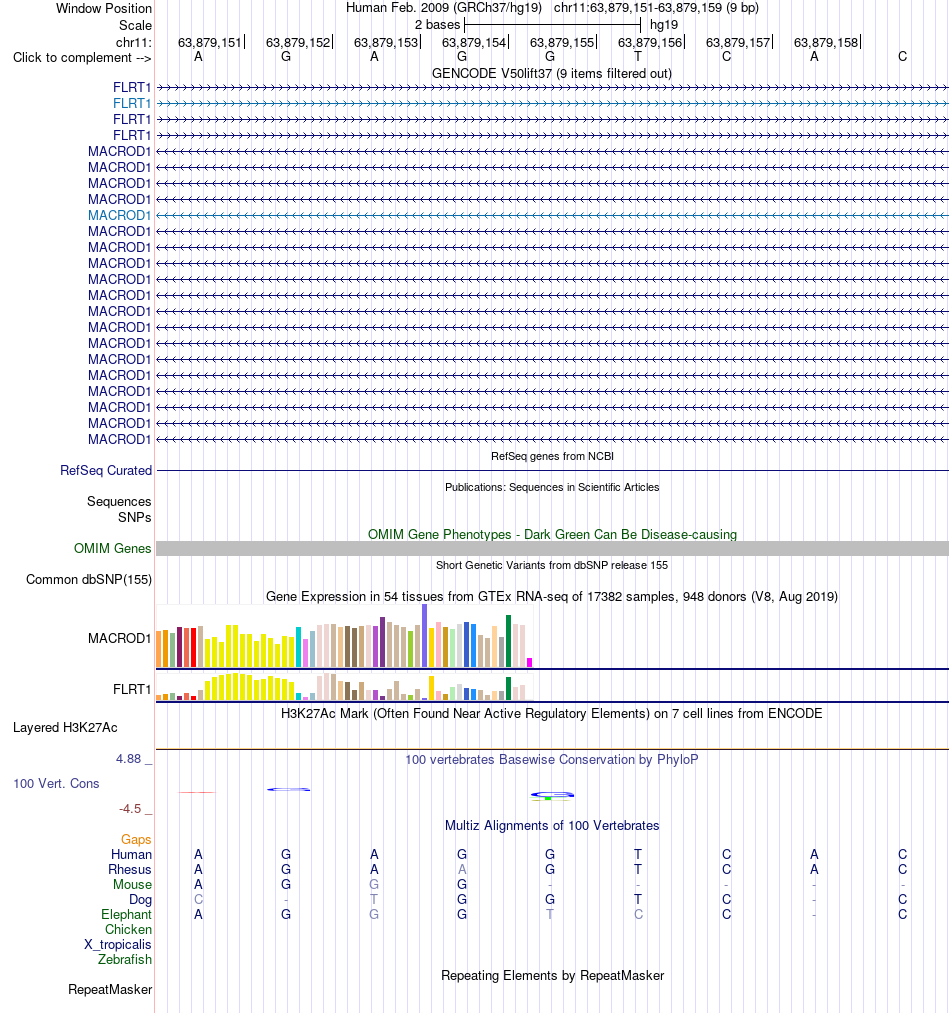Open the OMIM Gene Phenotypes track title
This screenshot has width=950, height=1013.
[552, 534]
